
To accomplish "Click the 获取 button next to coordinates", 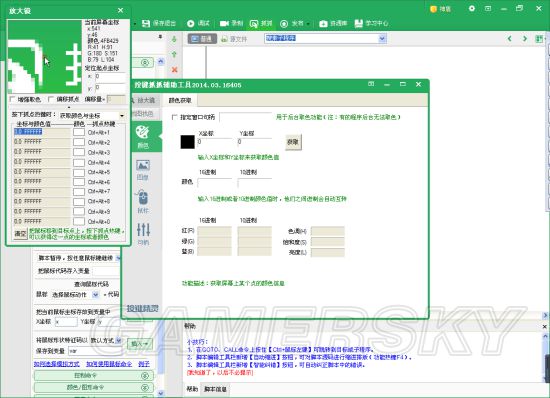I will [x=293, y=142].
